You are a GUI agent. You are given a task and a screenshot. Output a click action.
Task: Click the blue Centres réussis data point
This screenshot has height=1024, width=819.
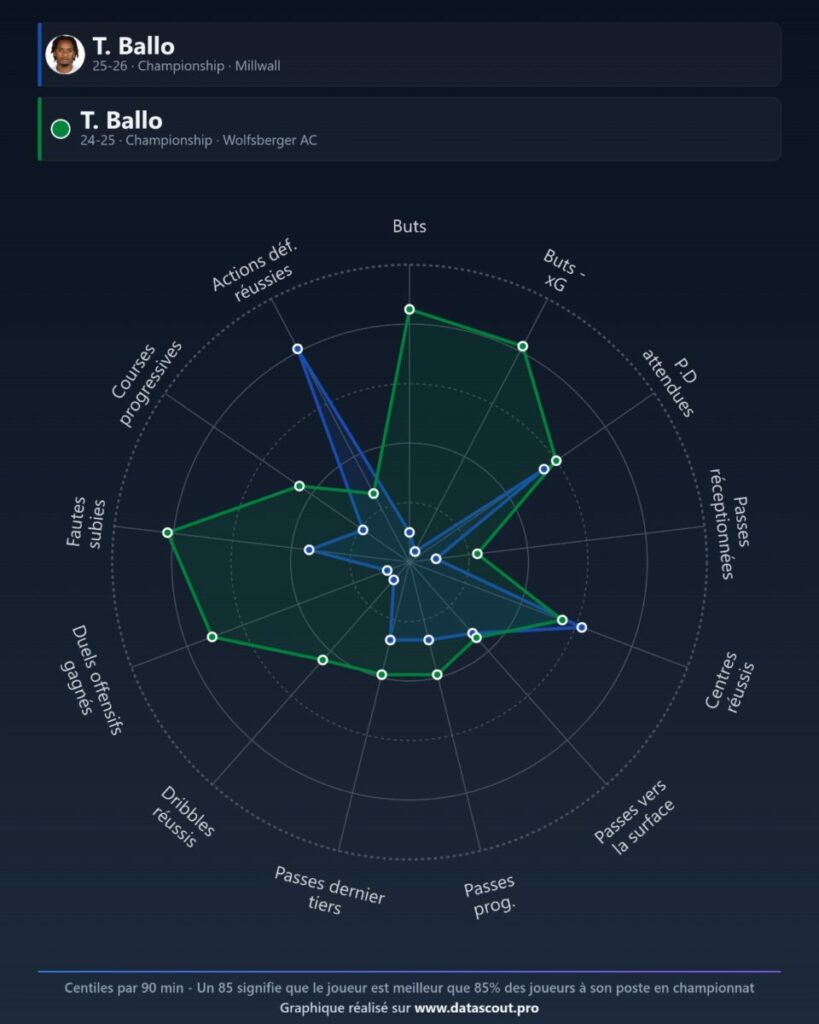point(581,627)
